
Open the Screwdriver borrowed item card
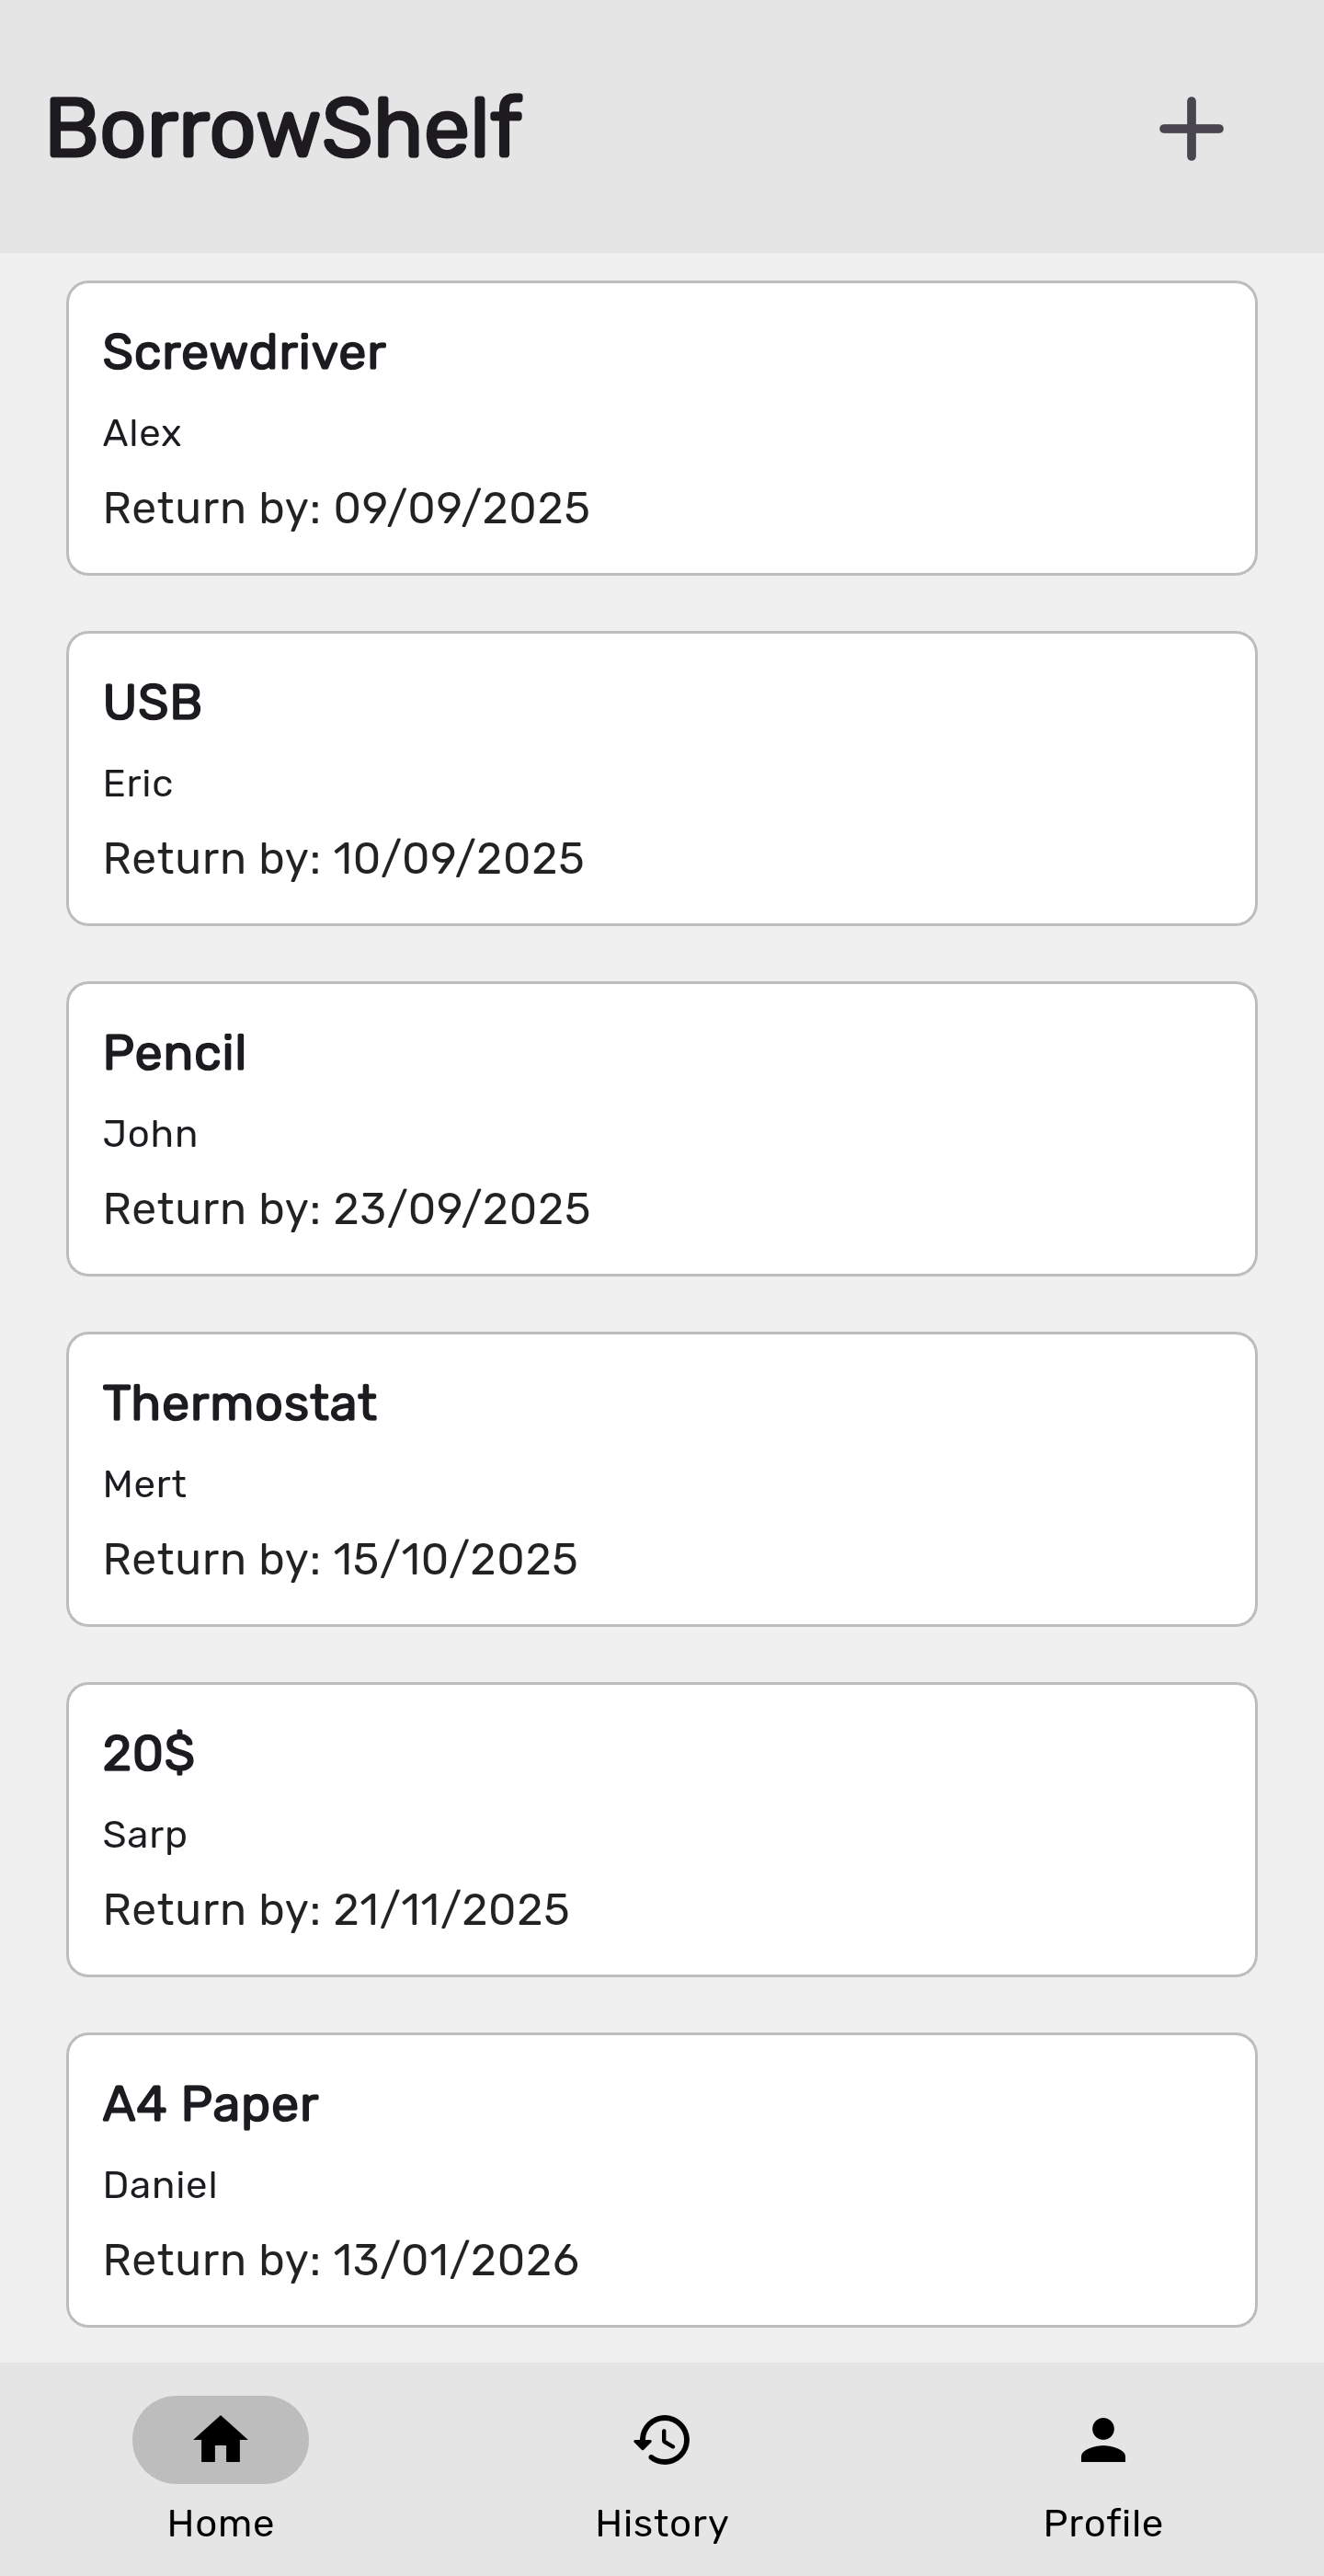[x=661, y=428]
